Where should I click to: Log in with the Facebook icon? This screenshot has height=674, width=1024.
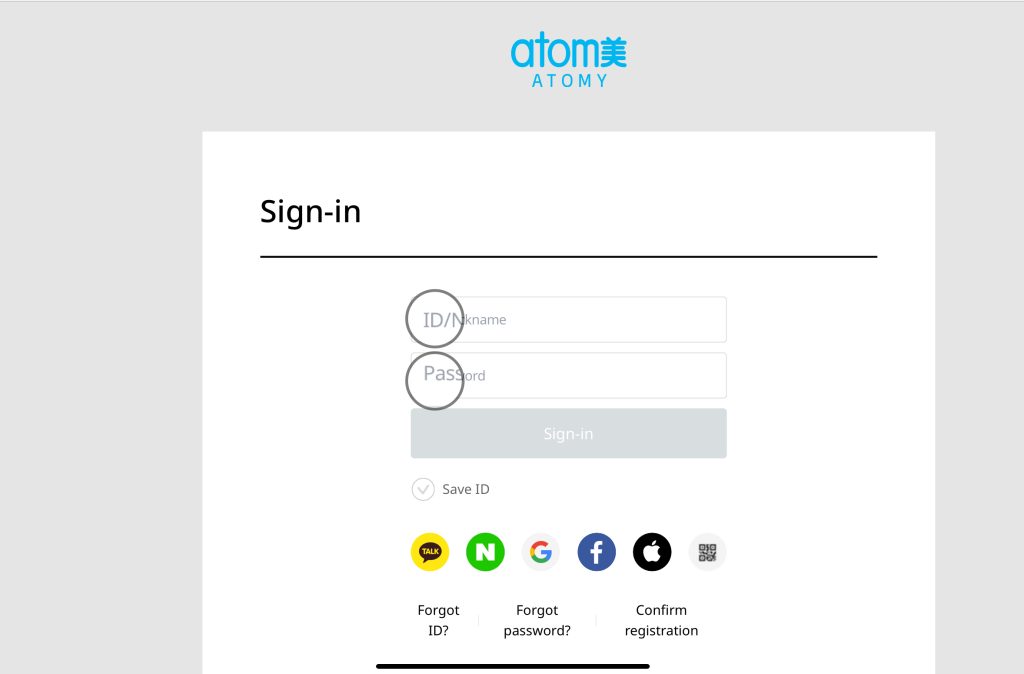596,552
